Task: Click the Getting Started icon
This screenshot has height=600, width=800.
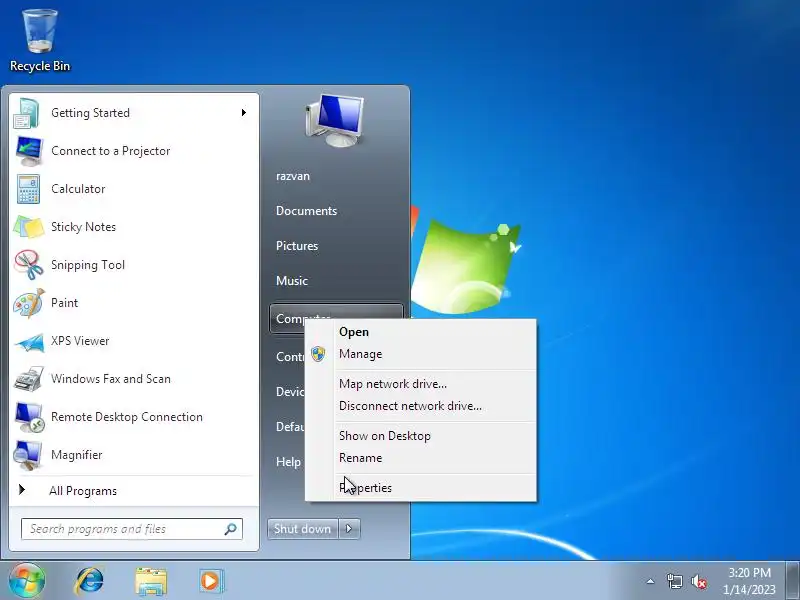Action: (27, 113)
